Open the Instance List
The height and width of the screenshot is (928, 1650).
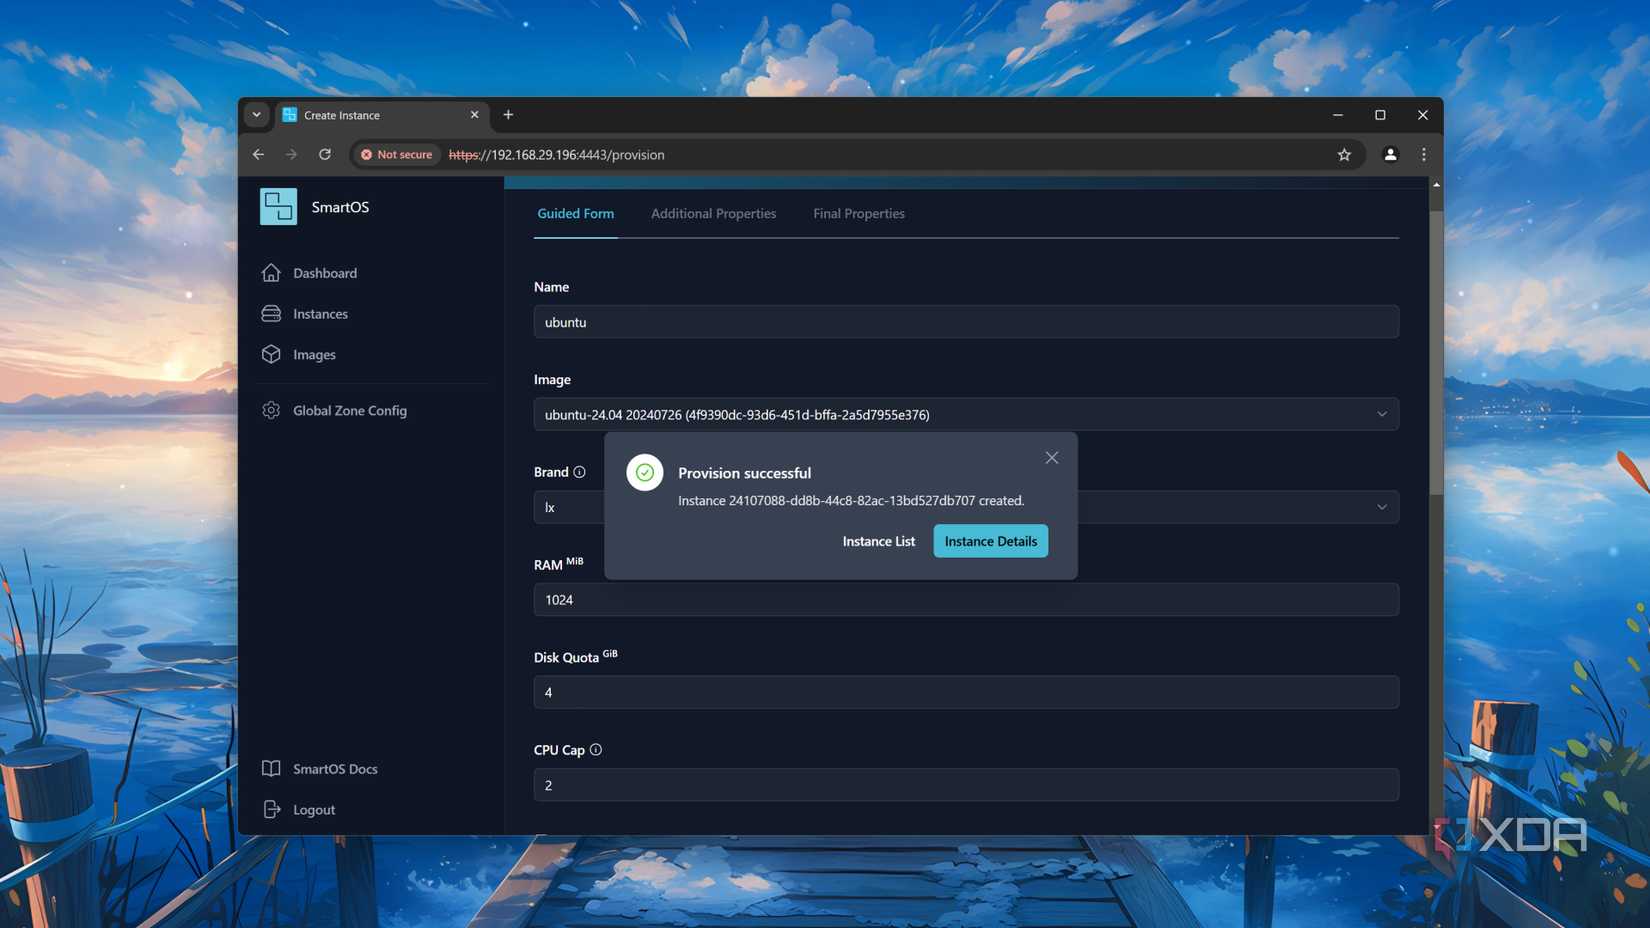[x=878, y=540]
